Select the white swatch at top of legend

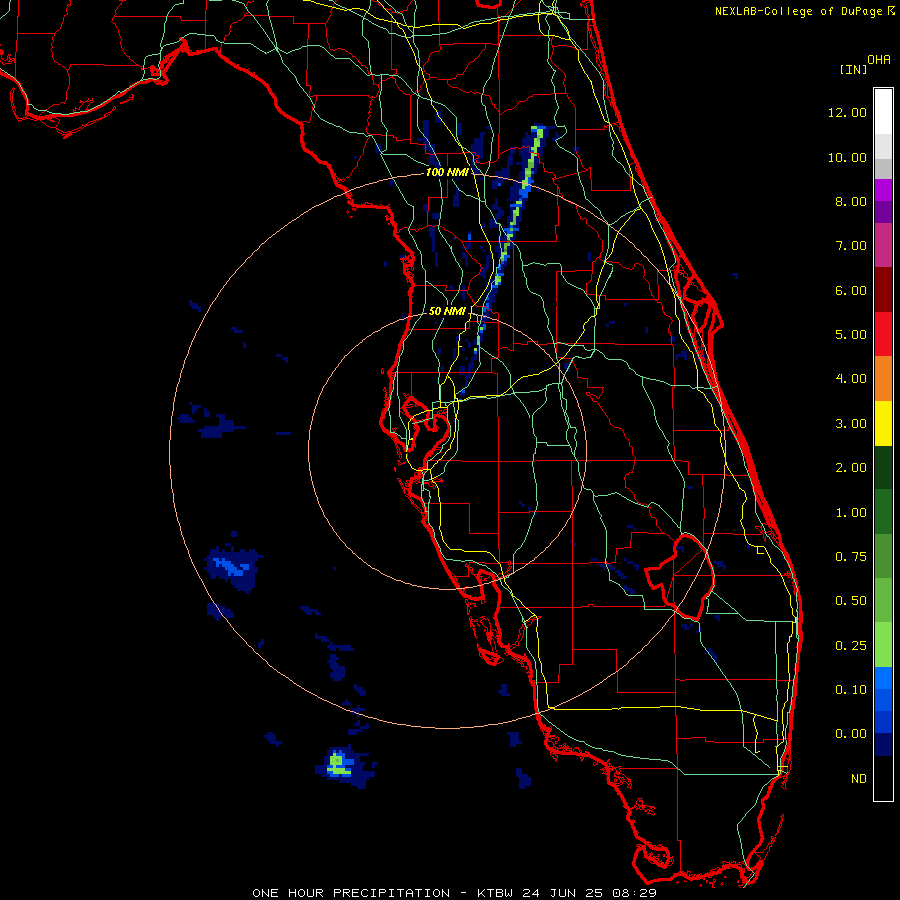point(883,112)
